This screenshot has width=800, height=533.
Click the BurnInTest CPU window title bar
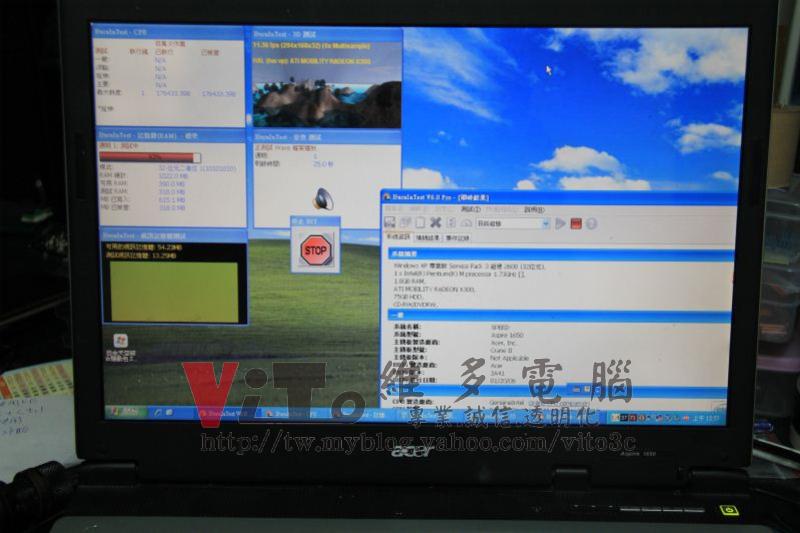point(168,32)
